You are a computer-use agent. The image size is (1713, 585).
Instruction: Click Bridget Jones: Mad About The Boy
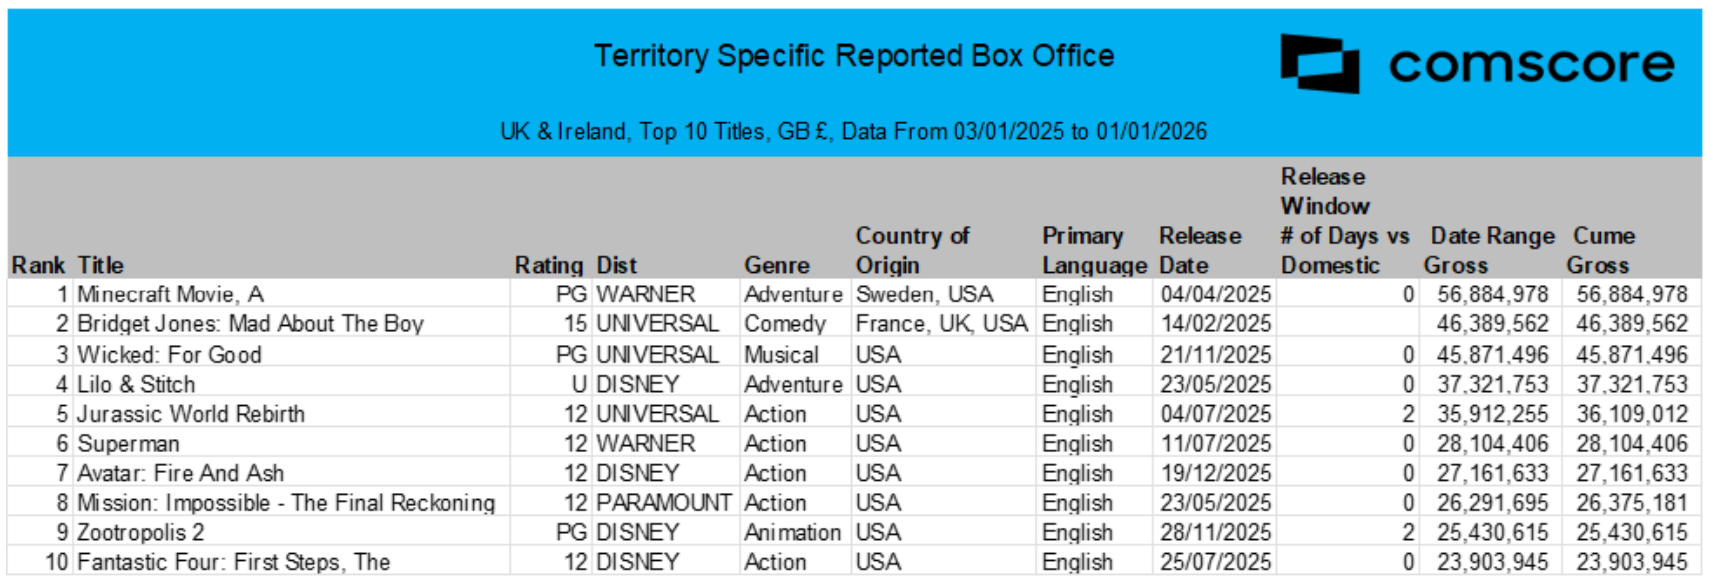(250, 324)
